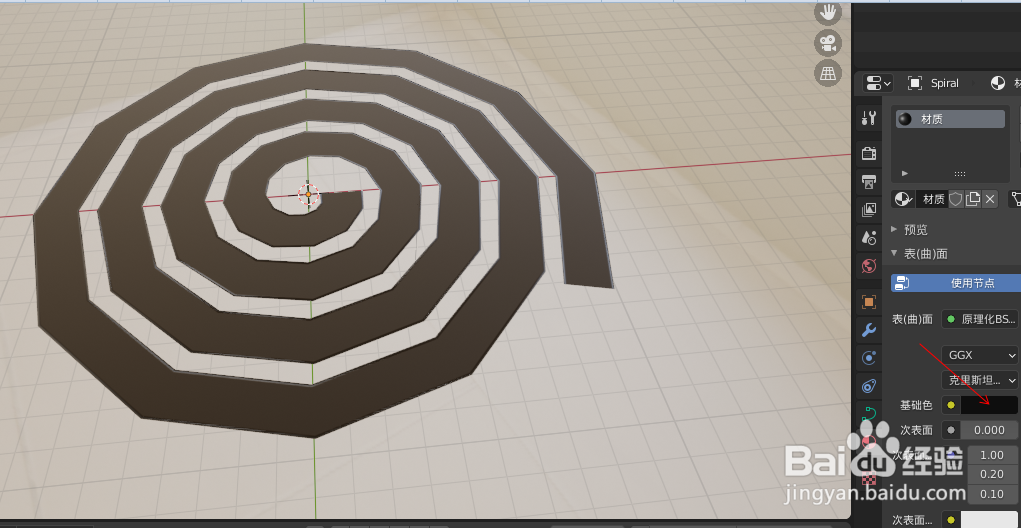Select the 材质 material slot in list
The height and width of the screenshot is (528, 1021).
(x=950, y=119)
